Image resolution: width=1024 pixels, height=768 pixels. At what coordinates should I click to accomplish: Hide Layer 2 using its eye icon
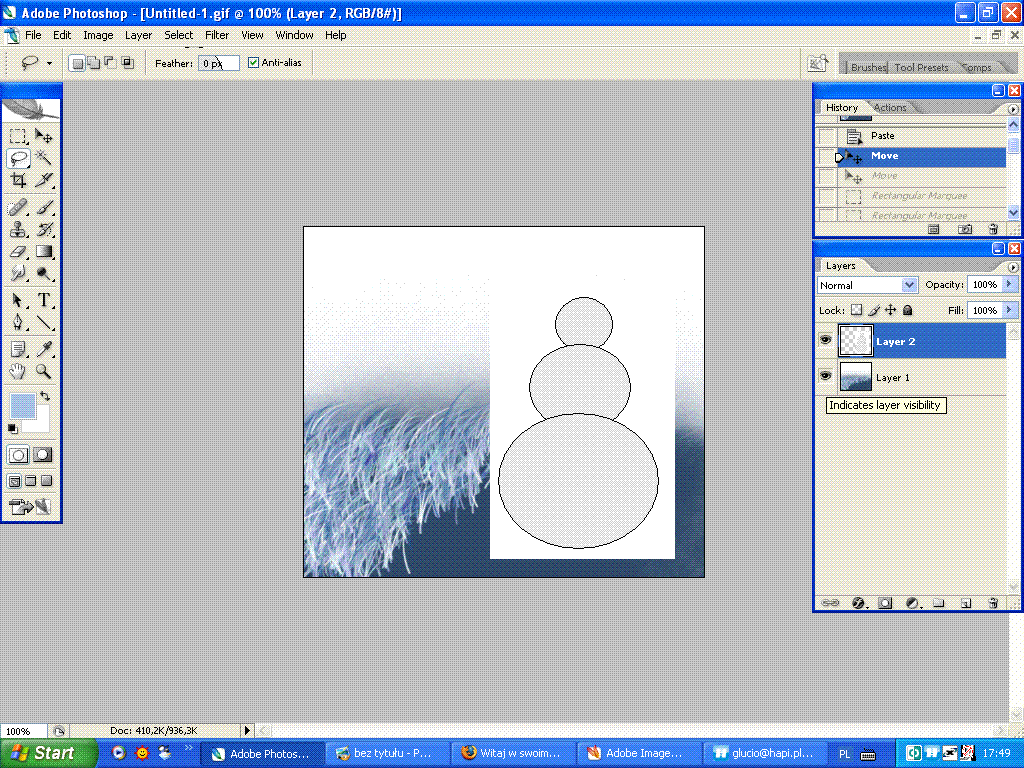point(825,340)
